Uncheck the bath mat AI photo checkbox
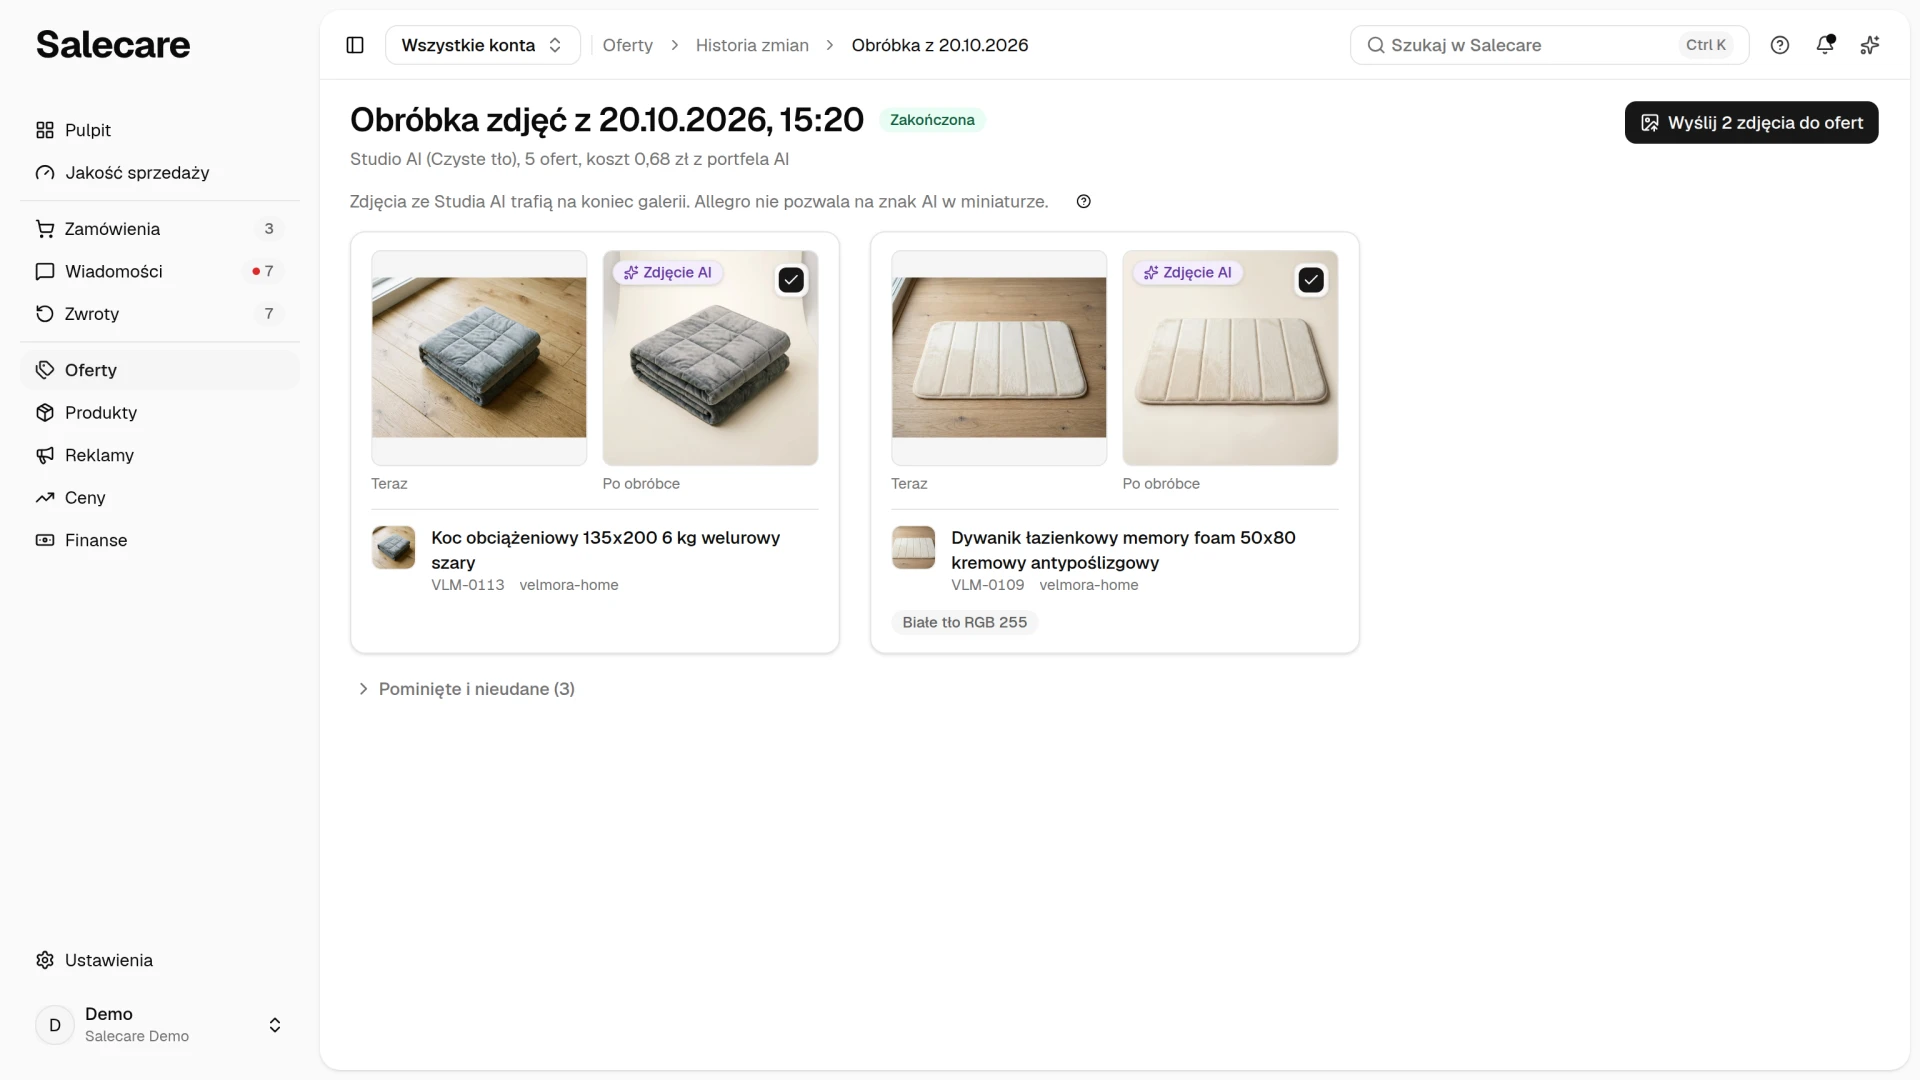 (x=1311, y=280)
